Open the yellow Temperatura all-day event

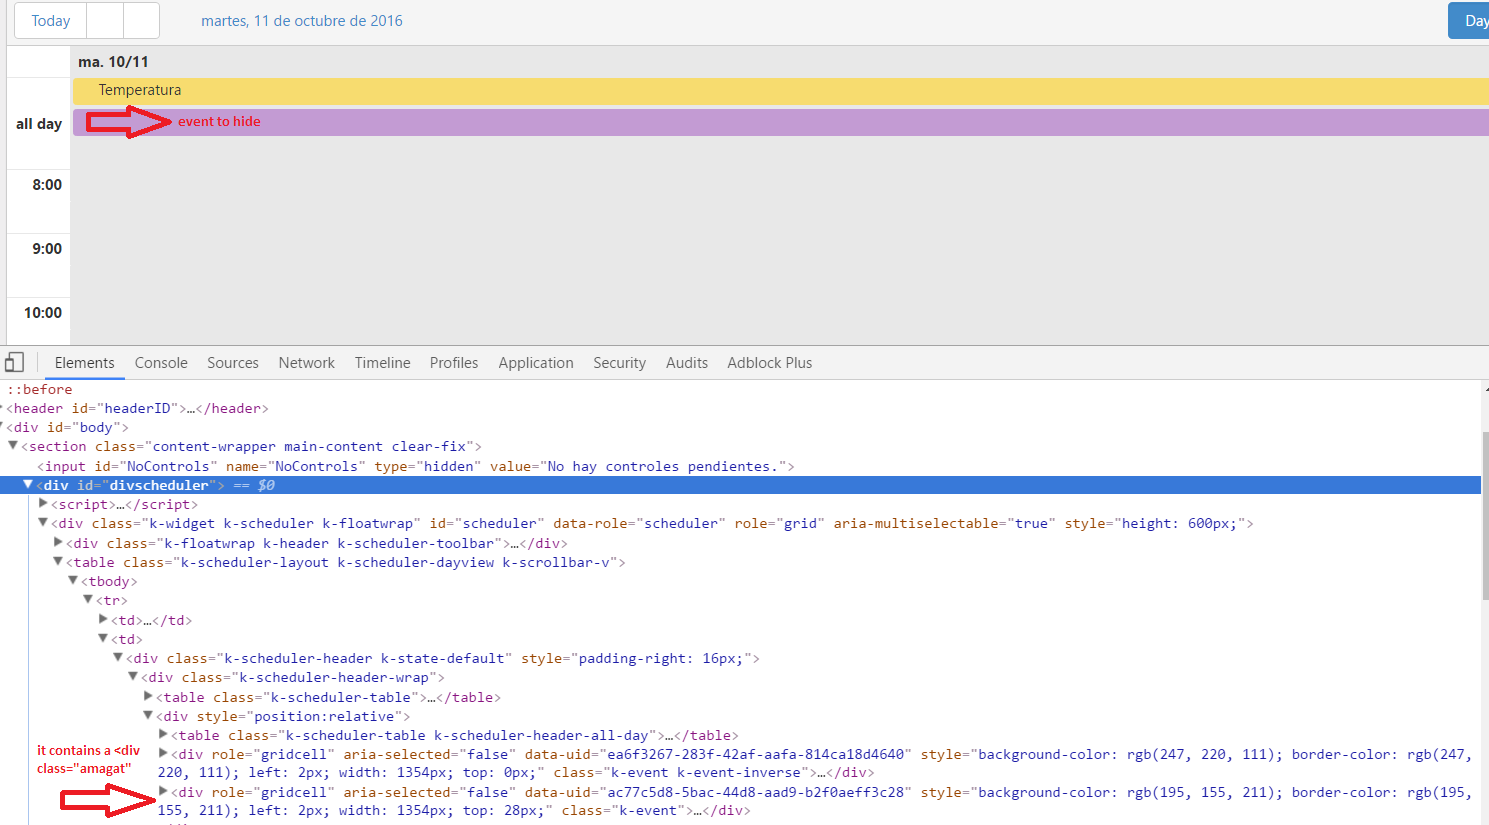point(780,91)
